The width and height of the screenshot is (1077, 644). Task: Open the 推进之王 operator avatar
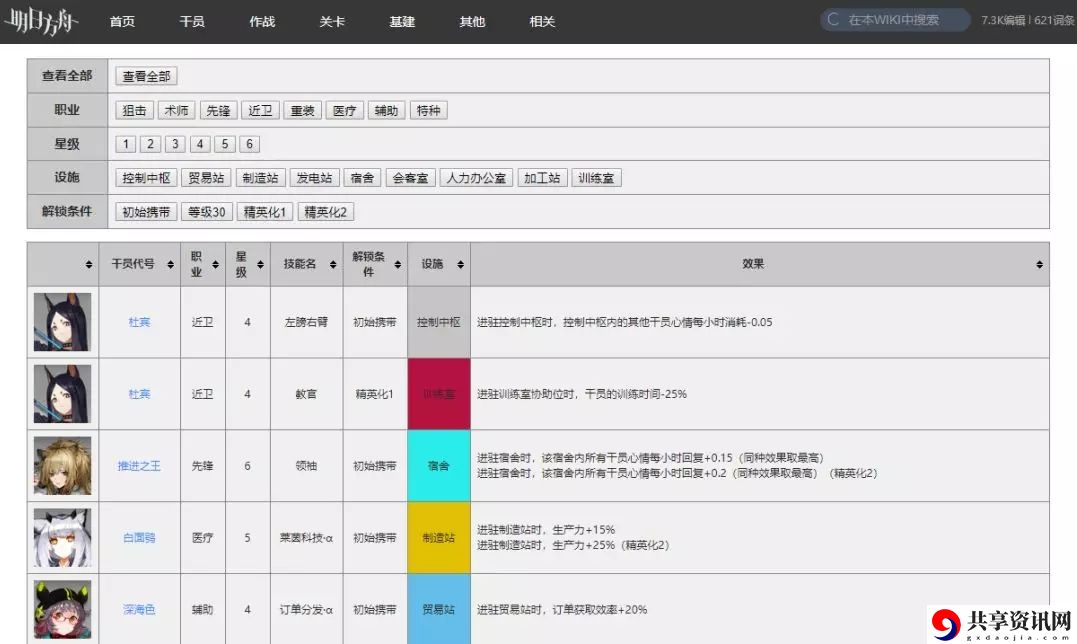tap(63, 465)
